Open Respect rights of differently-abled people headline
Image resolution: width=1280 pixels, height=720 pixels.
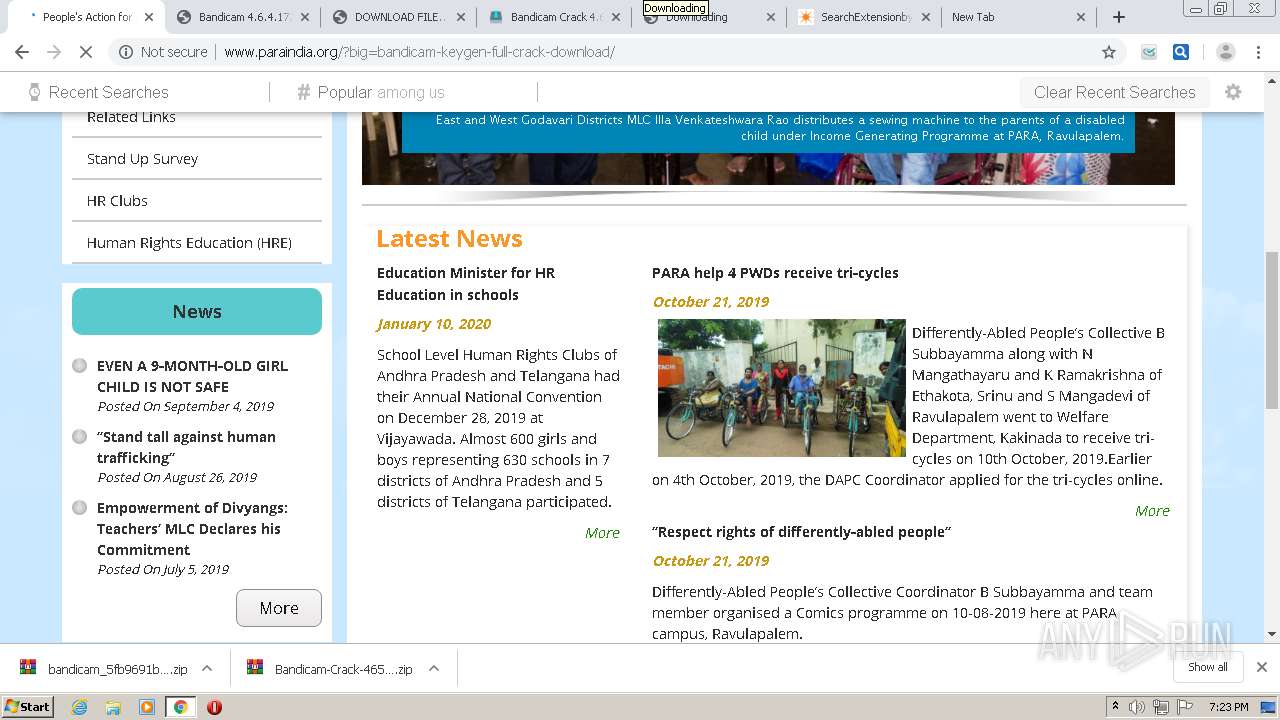[x=801, y=532]
